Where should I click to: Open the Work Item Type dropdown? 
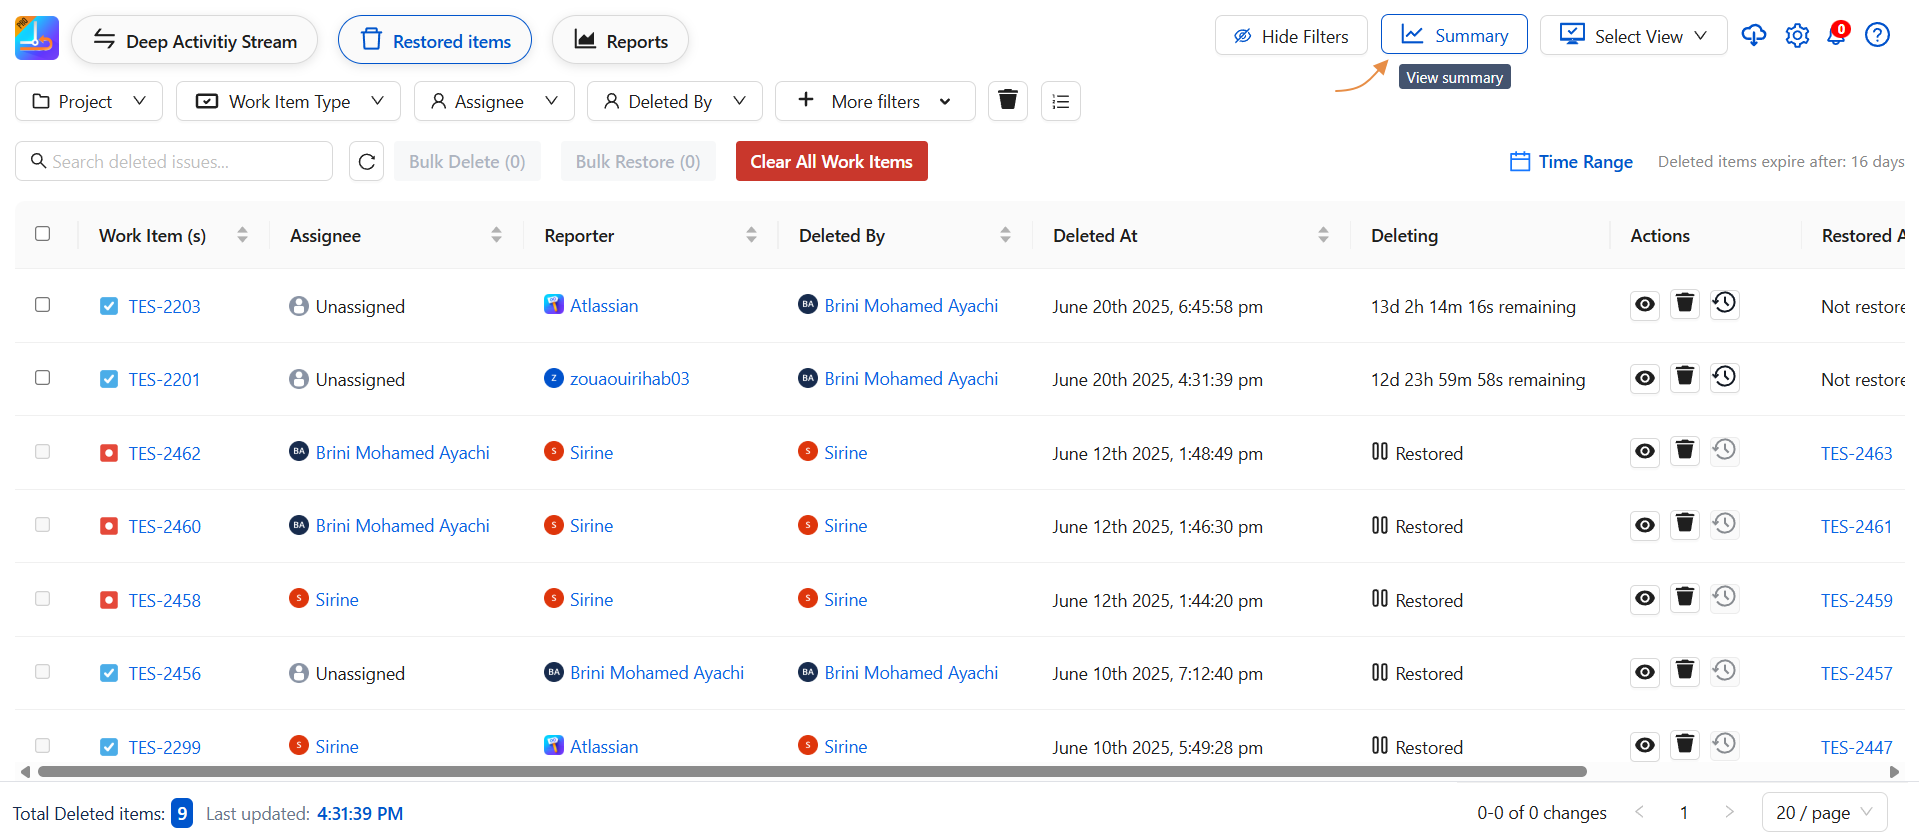[x=289, y=101]
